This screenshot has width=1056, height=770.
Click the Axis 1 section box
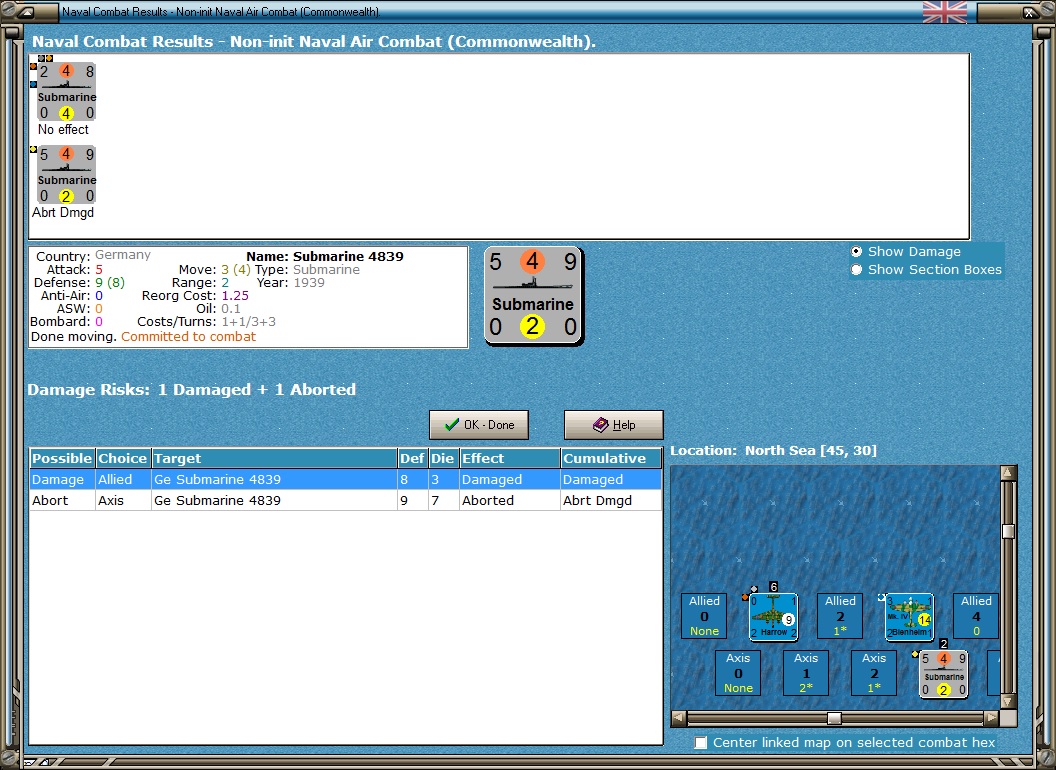pos(806,672)
